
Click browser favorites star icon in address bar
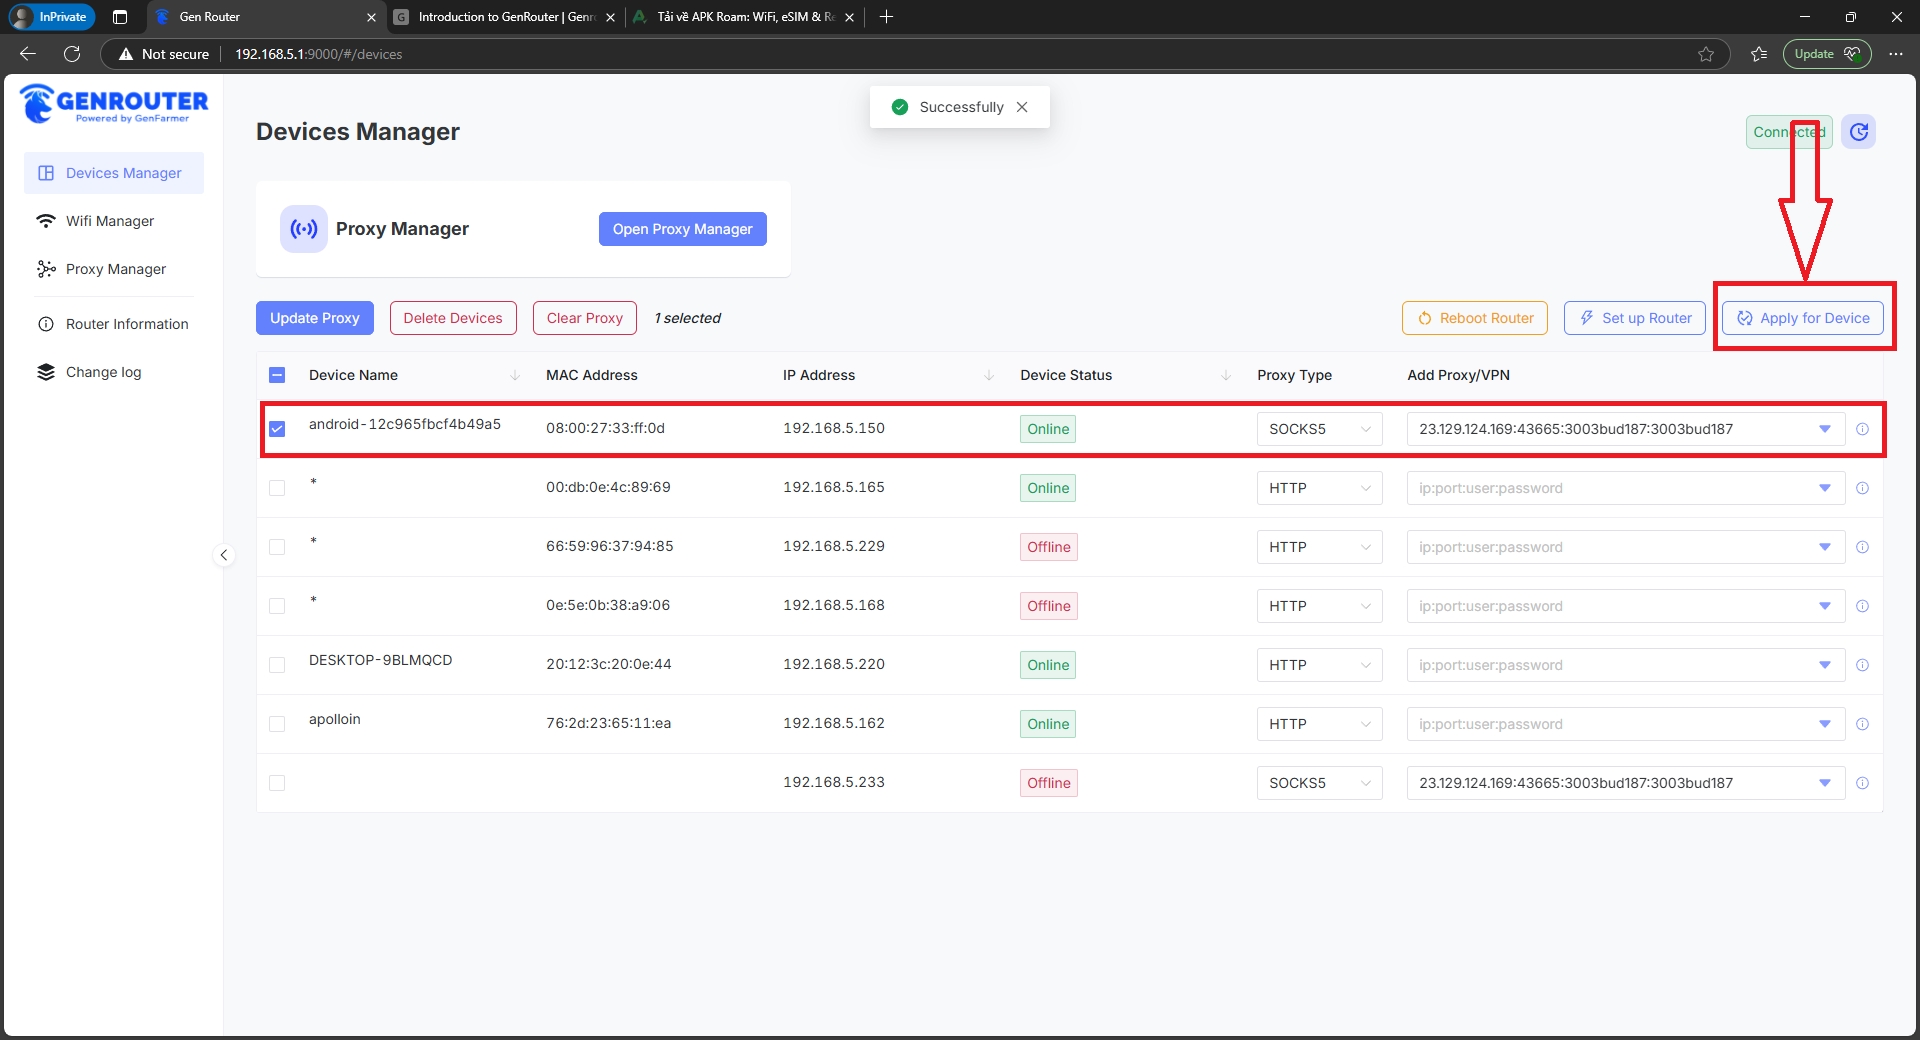[1706, 54]
